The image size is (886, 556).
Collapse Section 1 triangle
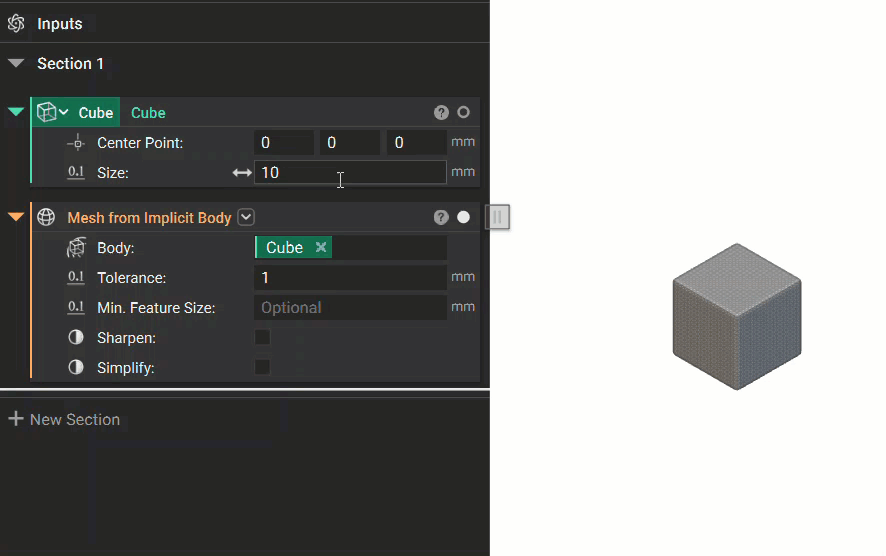(16, 63)
